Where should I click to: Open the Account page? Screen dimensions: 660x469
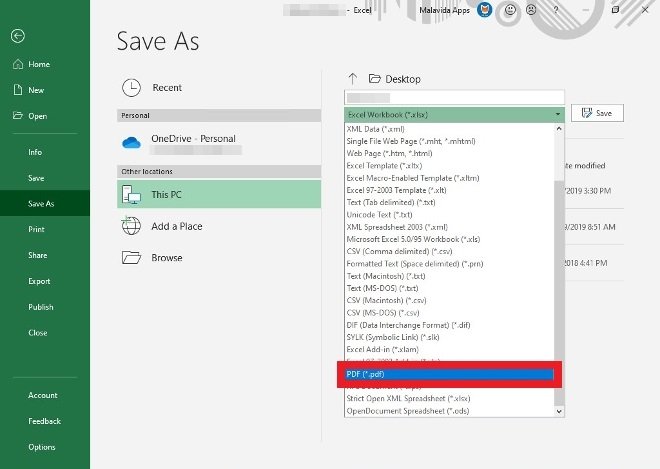click(43, 395)
